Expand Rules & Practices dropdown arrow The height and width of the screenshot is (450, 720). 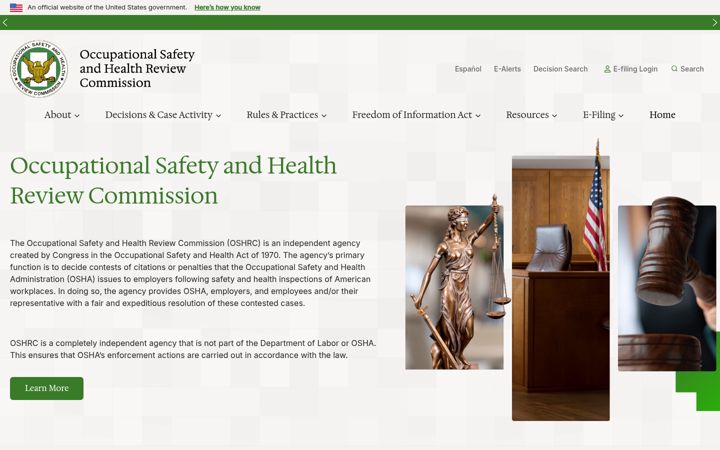pyautogui.click(x=324, y=116)
